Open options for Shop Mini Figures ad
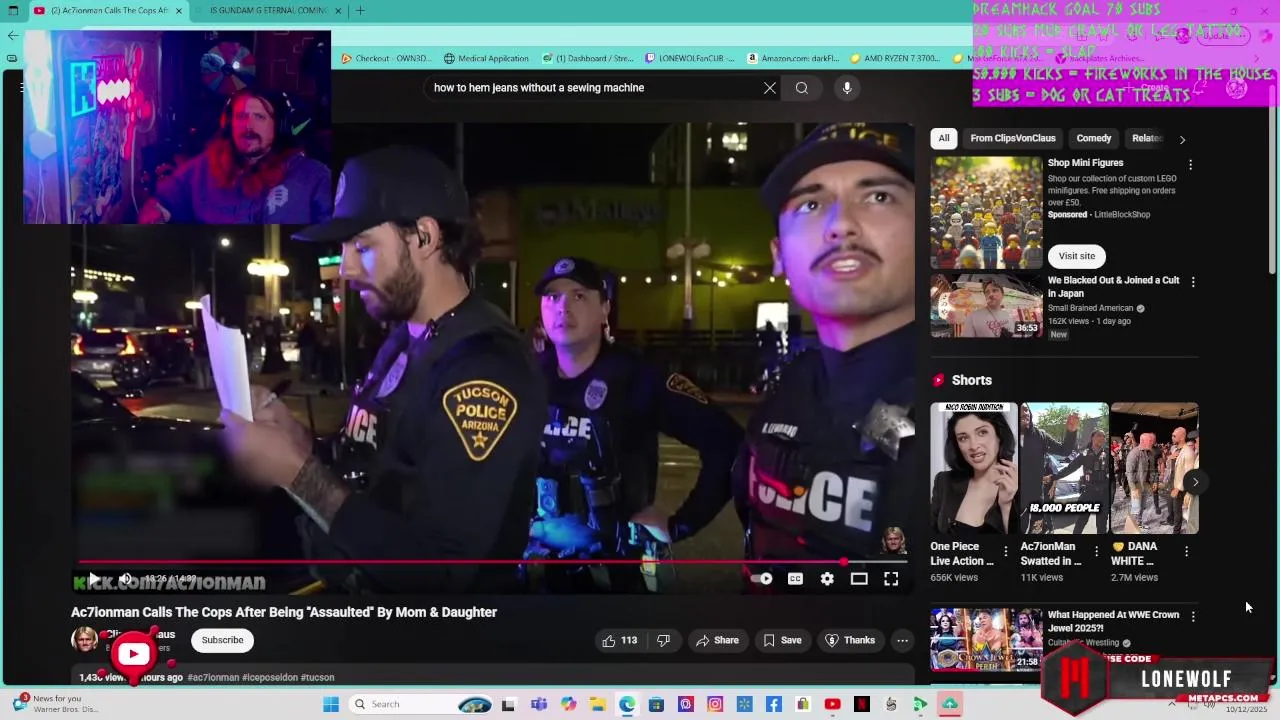Image resolution: width=1280 pixels, height=720 pixels. [1190, 164]
